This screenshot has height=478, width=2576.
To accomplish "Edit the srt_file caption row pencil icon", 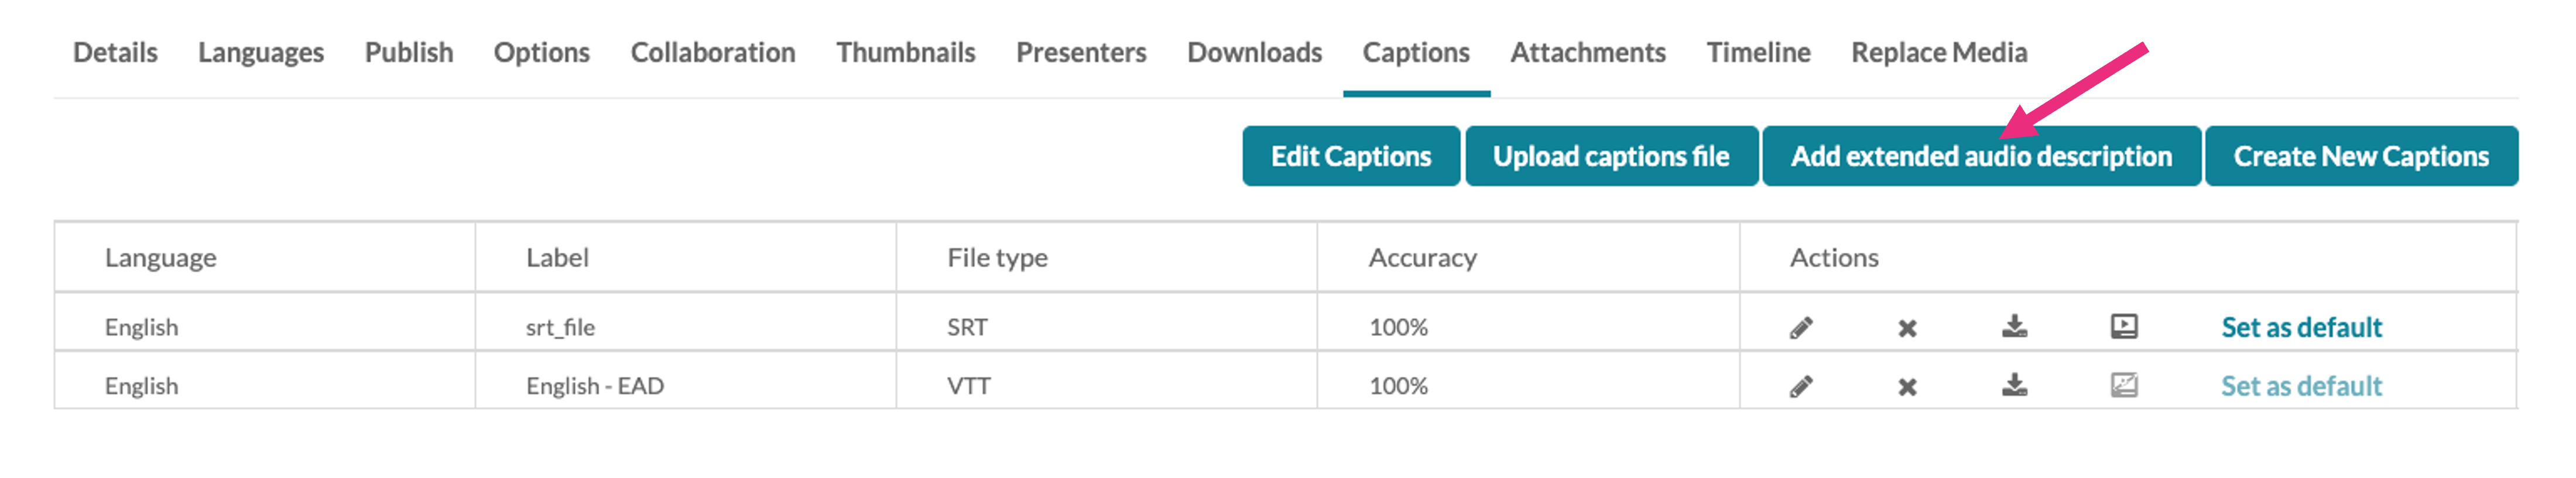I will 1801,327.
